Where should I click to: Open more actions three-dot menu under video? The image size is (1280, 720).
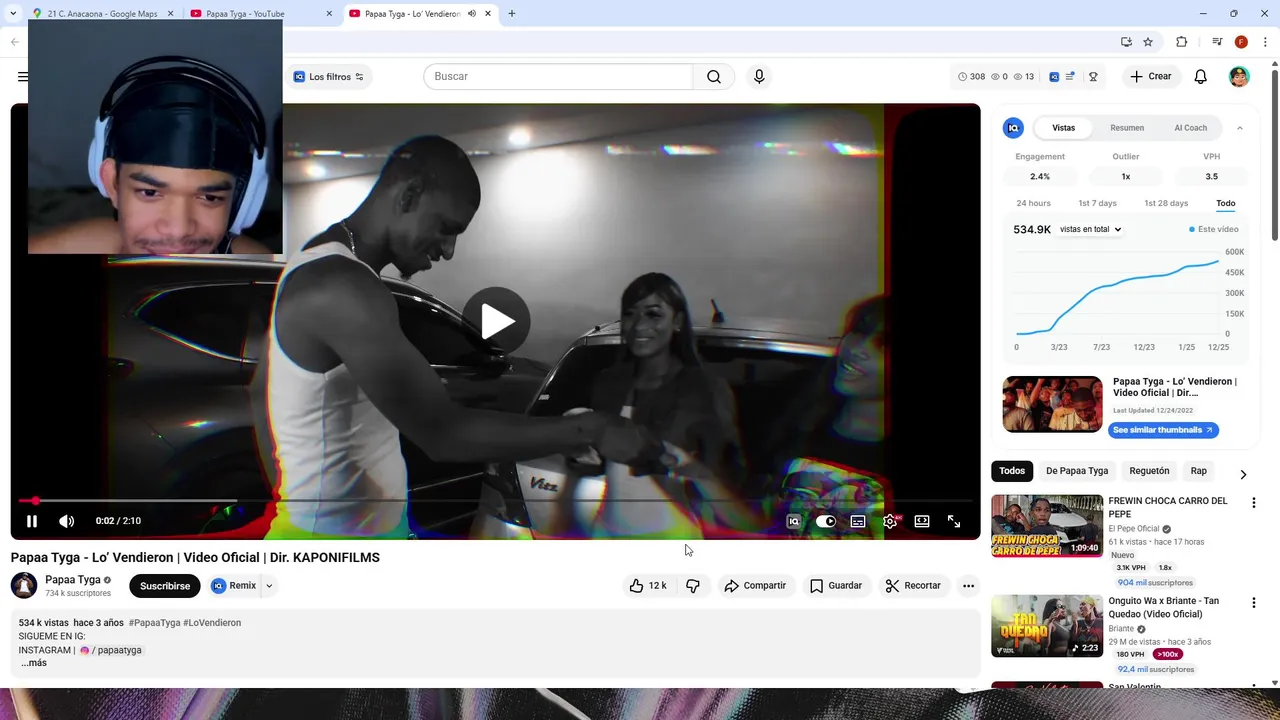click(968, 586)
